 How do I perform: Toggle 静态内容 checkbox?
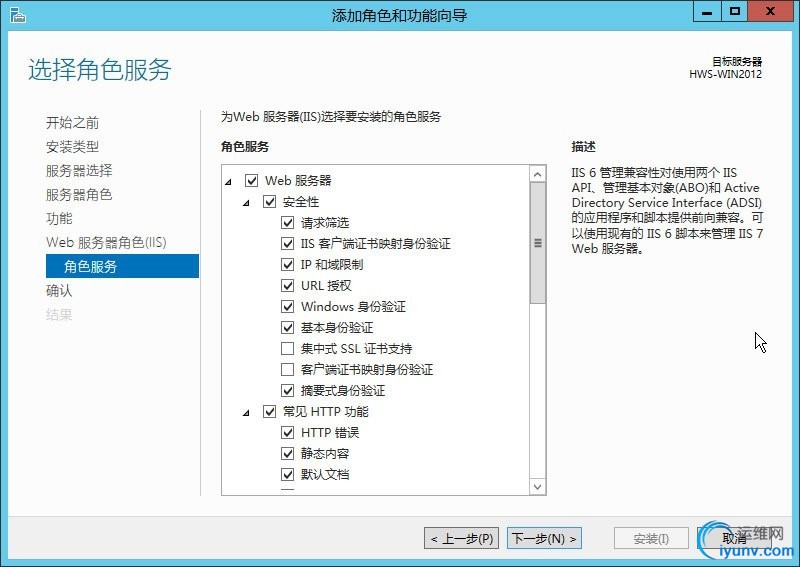click(x=288, y=453)
